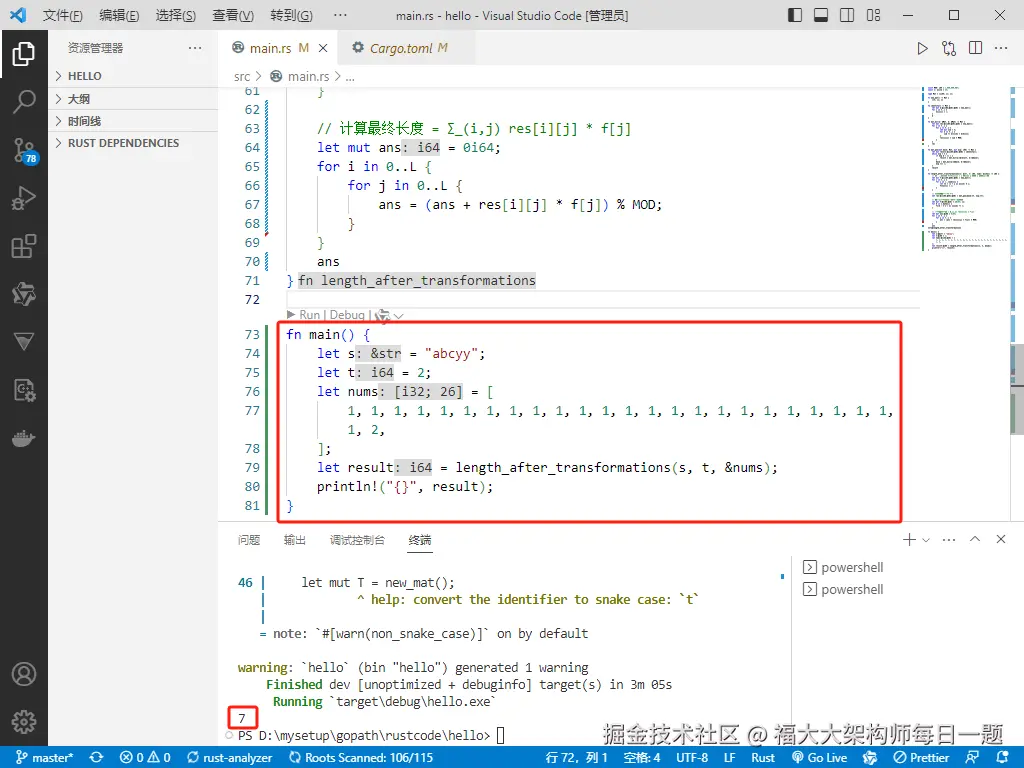Viewport: 1024px width, 768px height.
Task: Click line and column indicator 行 72, 列 1
Action: (x=577, y=758)
